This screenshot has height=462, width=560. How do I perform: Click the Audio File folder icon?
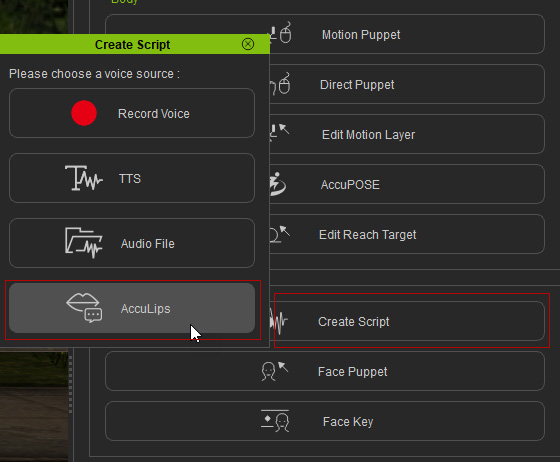click(x=84, y=243)
